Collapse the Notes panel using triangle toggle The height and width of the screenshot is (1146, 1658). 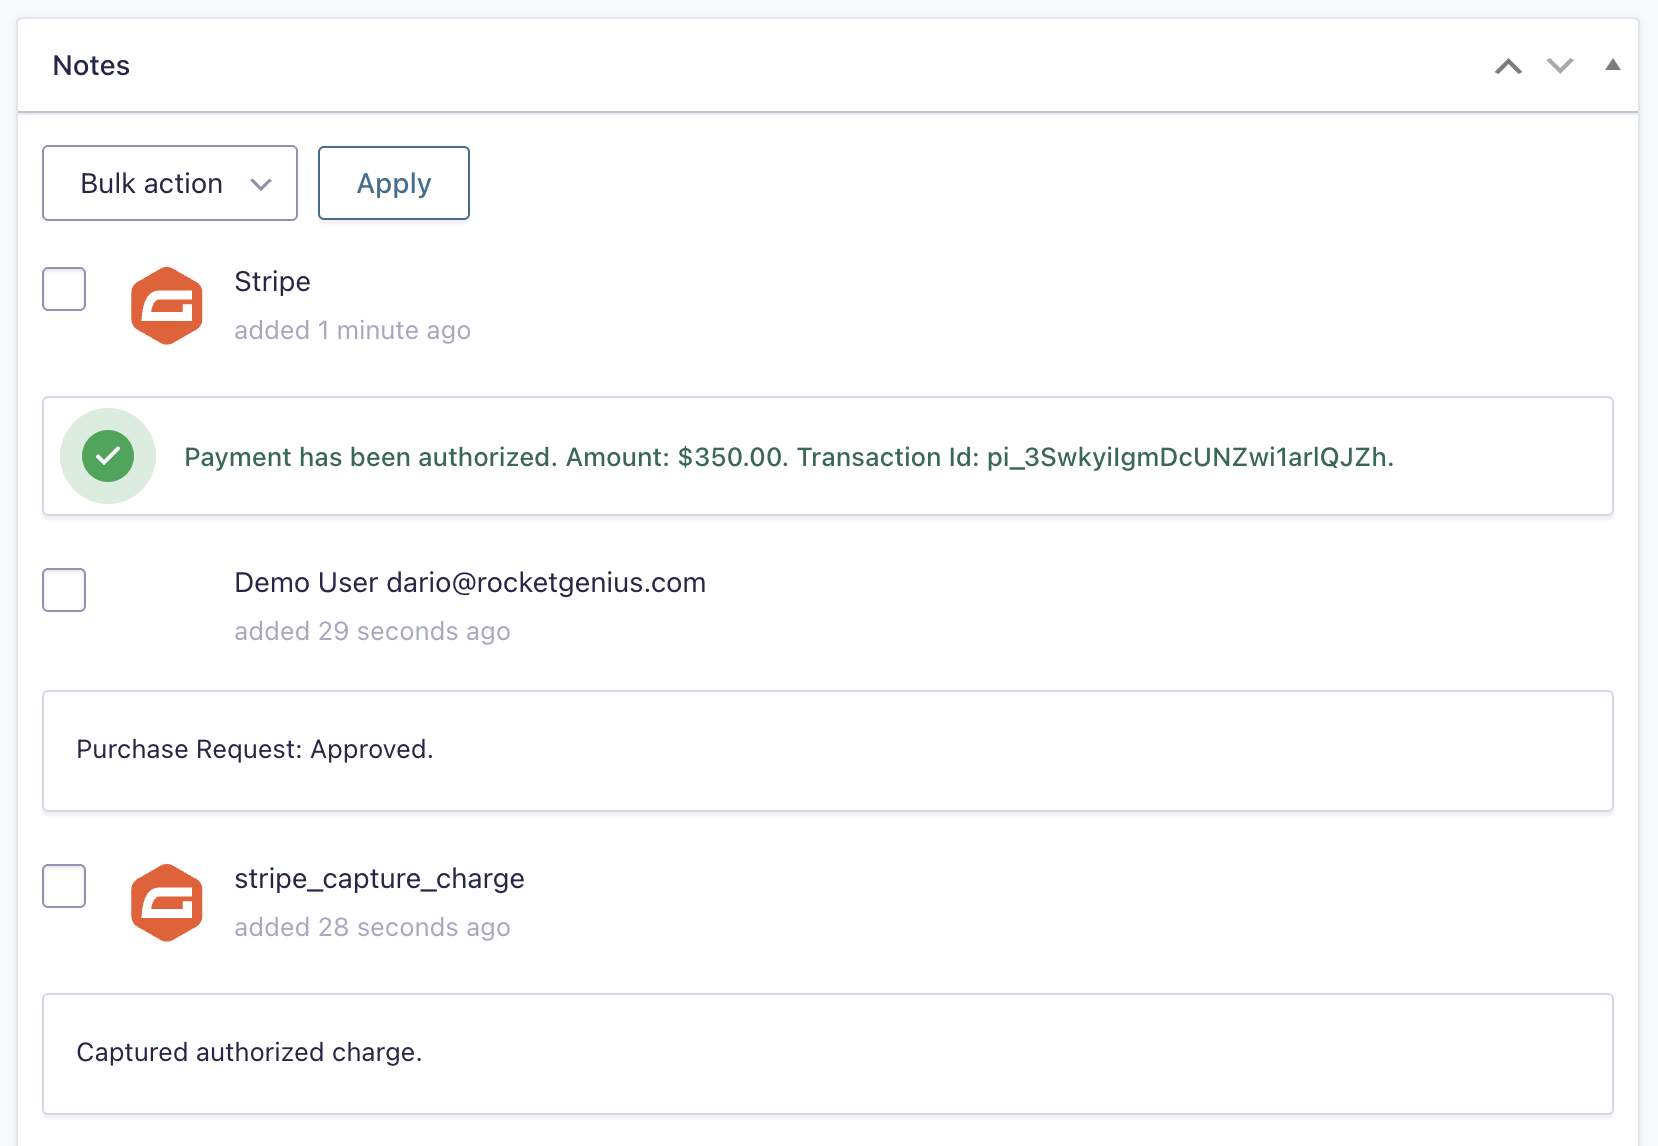[x=1612, y=65]
